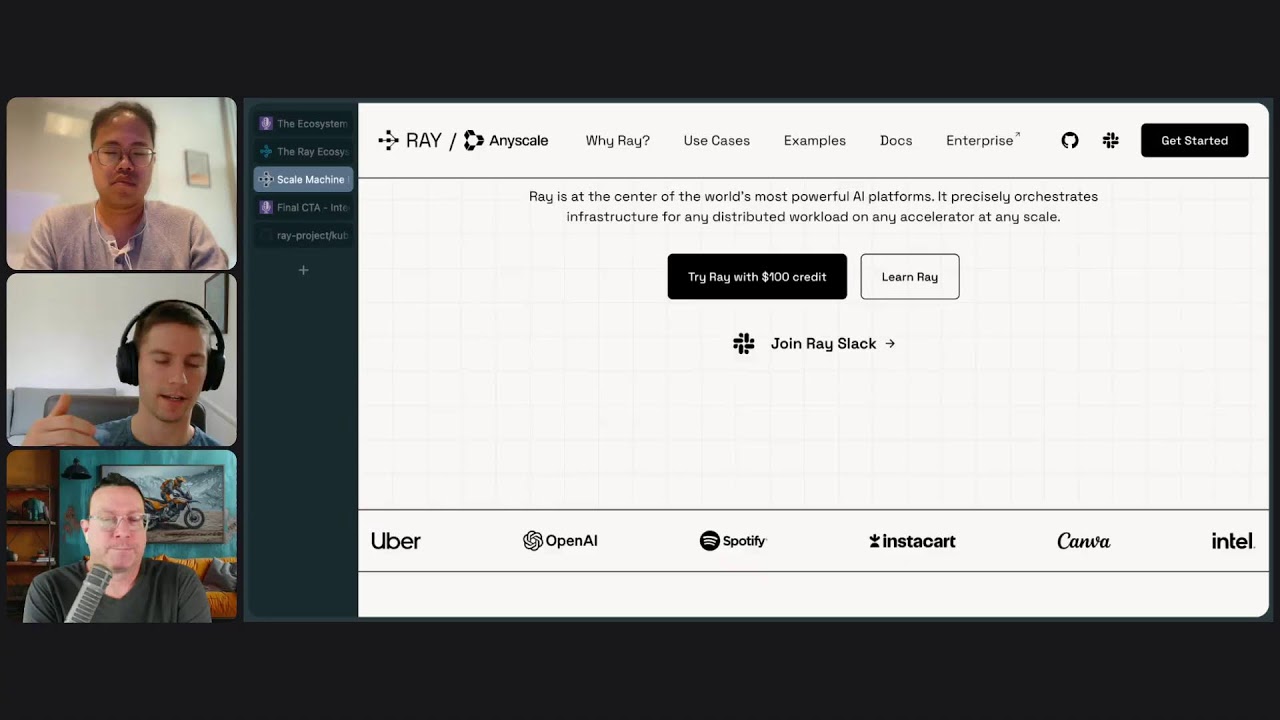Screen dimensions: 1280x720
Task: Click the Slack icon in the navbar
Action: (x=1110, y=141)
